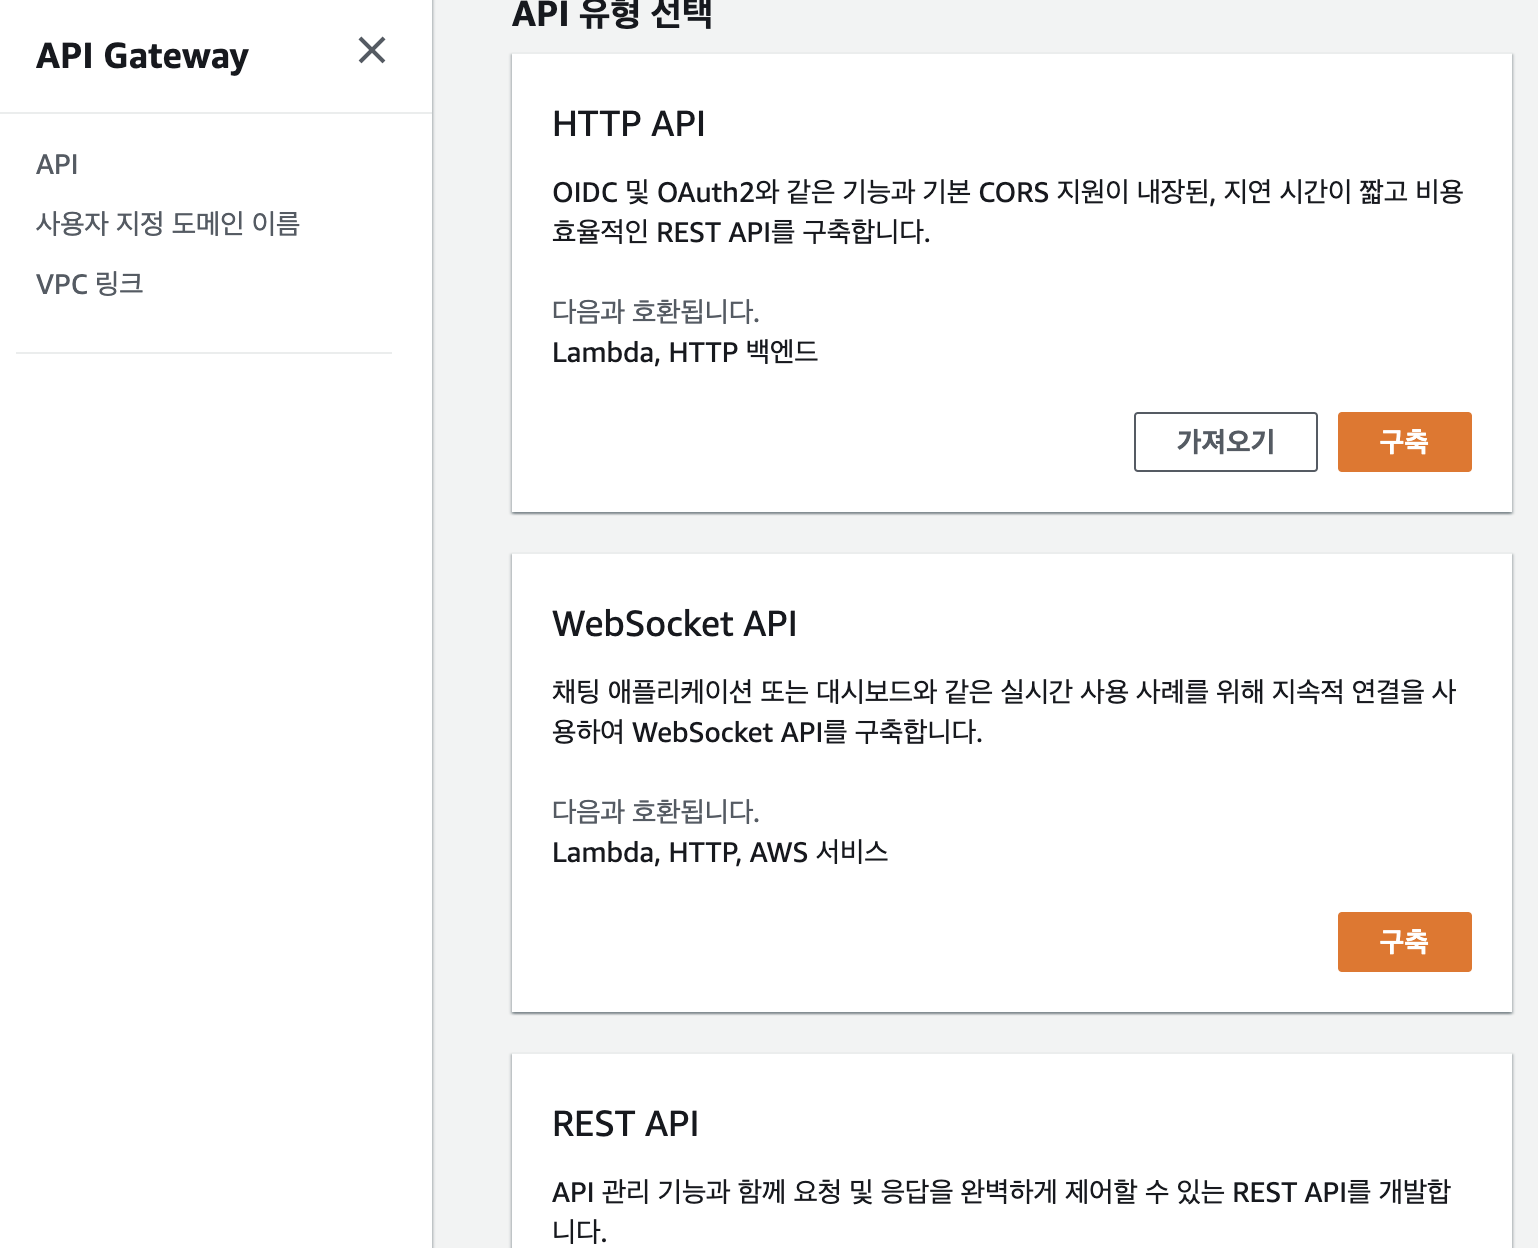
Task: Click 구축 button in HTTP API card
Action: coord(1405,442)
